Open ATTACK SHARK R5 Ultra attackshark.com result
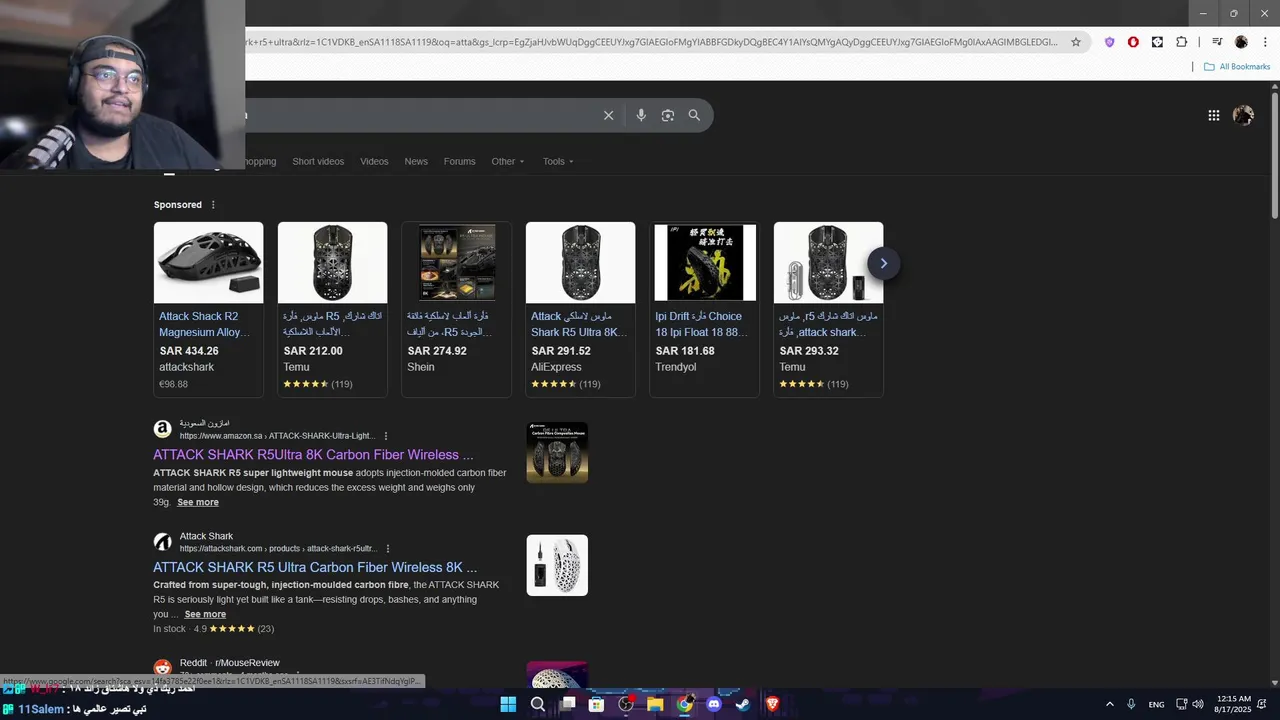Viewport: 1280px width, 720px height. tap(315, 567)
